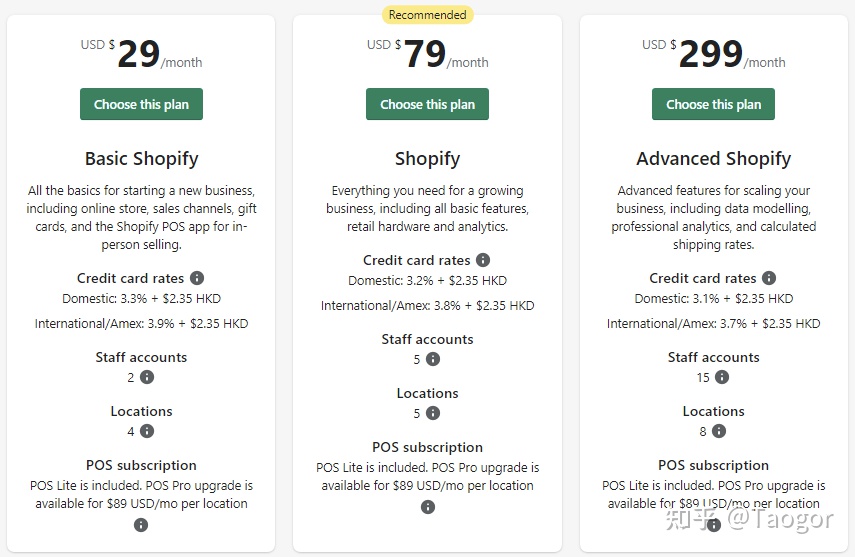The height and width of the screenshot is (557, 855).
Task: Click info icon under Shopify plan POS subscription
Action: (x=428, y=507)
